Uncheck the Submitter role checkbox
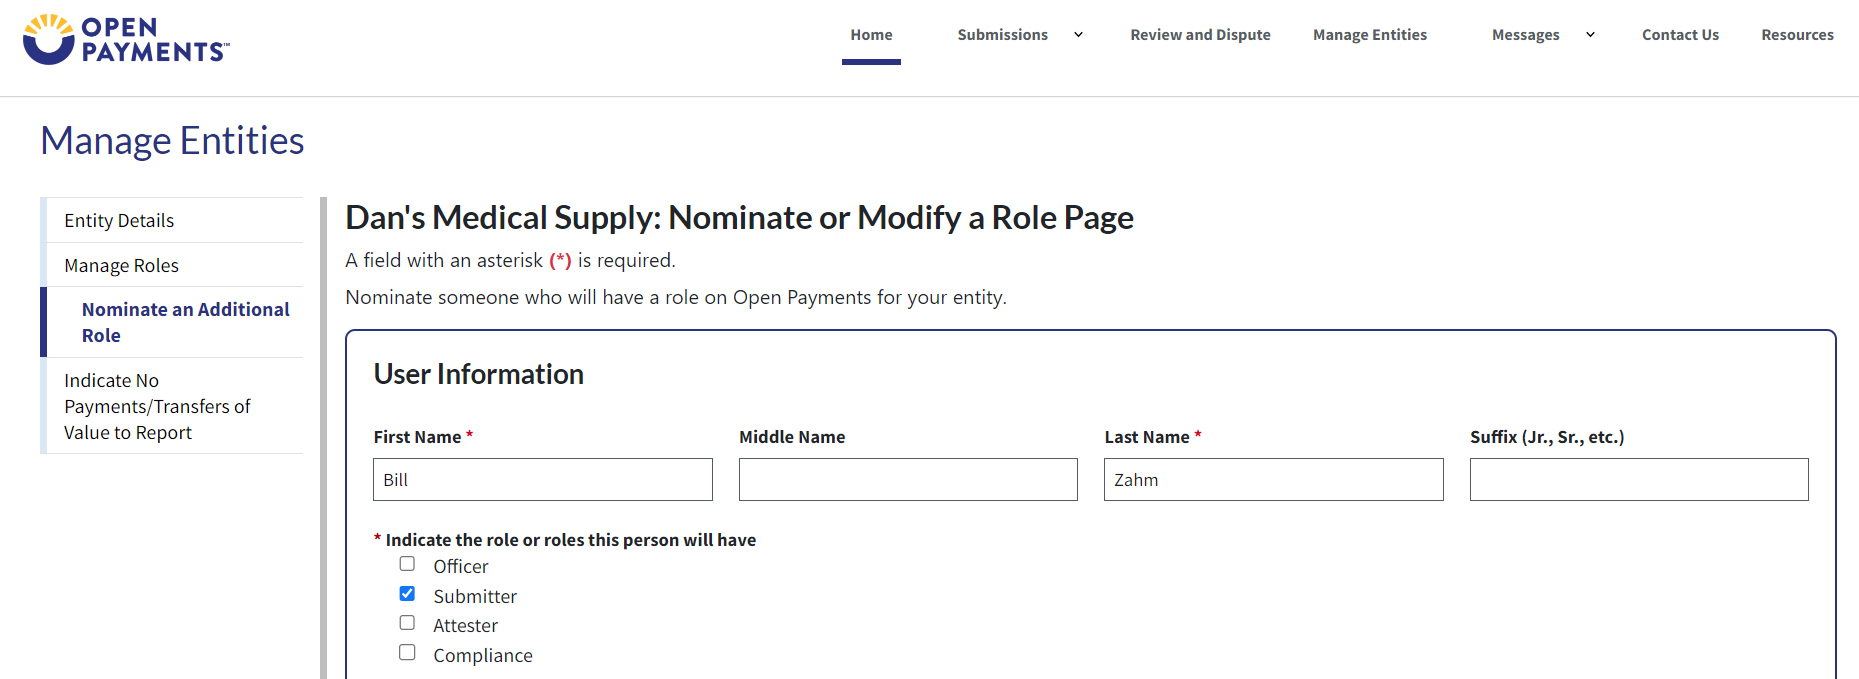The image size is (1859, 679). click(407, 594)
